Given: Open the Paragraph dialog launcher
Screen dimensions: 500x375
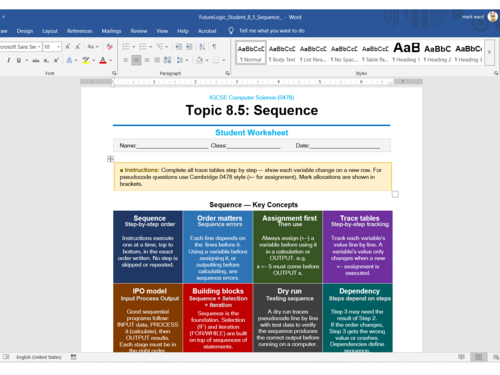Looking at the screenshot, I should [x=228, y=73].
